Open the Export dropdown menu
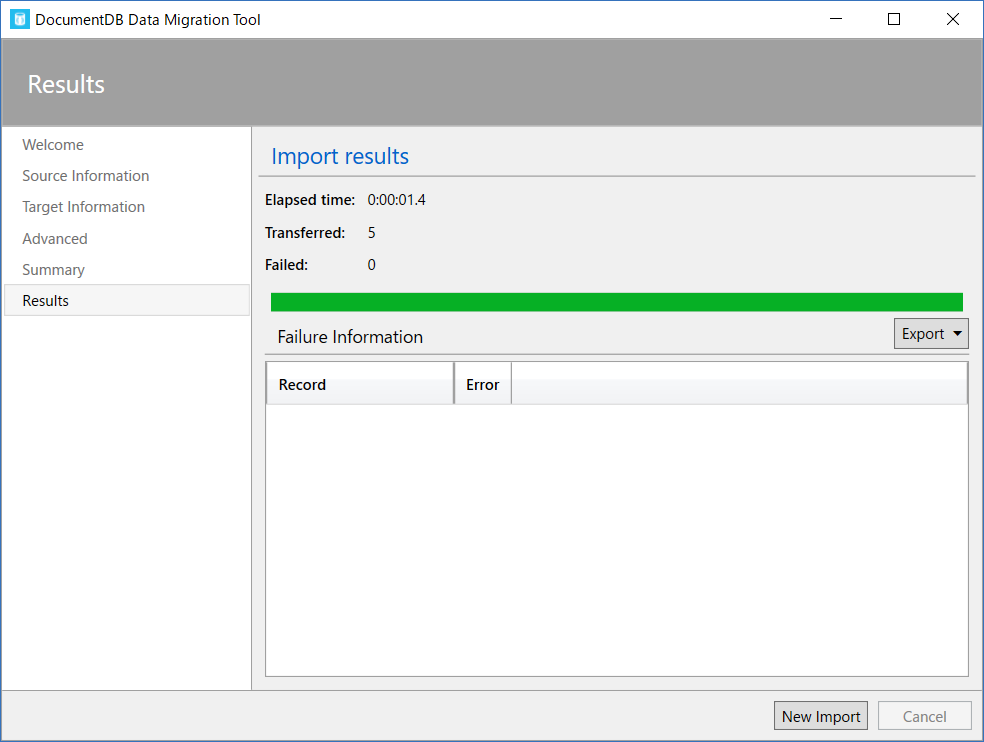The width and height of the screenshot is (984, 742). [931, 333]
